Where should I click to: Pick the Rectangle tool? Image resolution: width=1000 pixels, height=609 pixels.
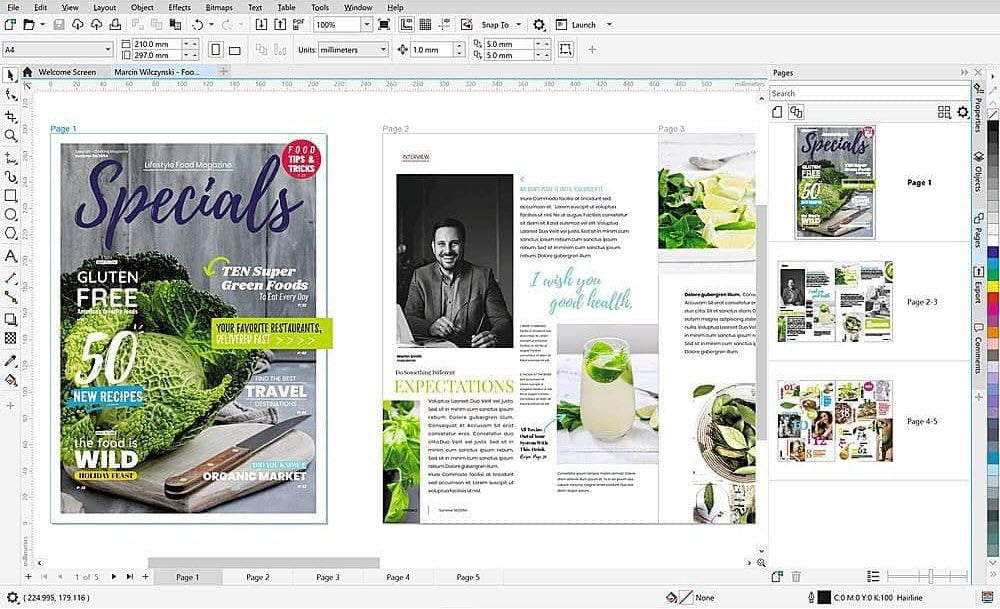(x=11, y=195)
